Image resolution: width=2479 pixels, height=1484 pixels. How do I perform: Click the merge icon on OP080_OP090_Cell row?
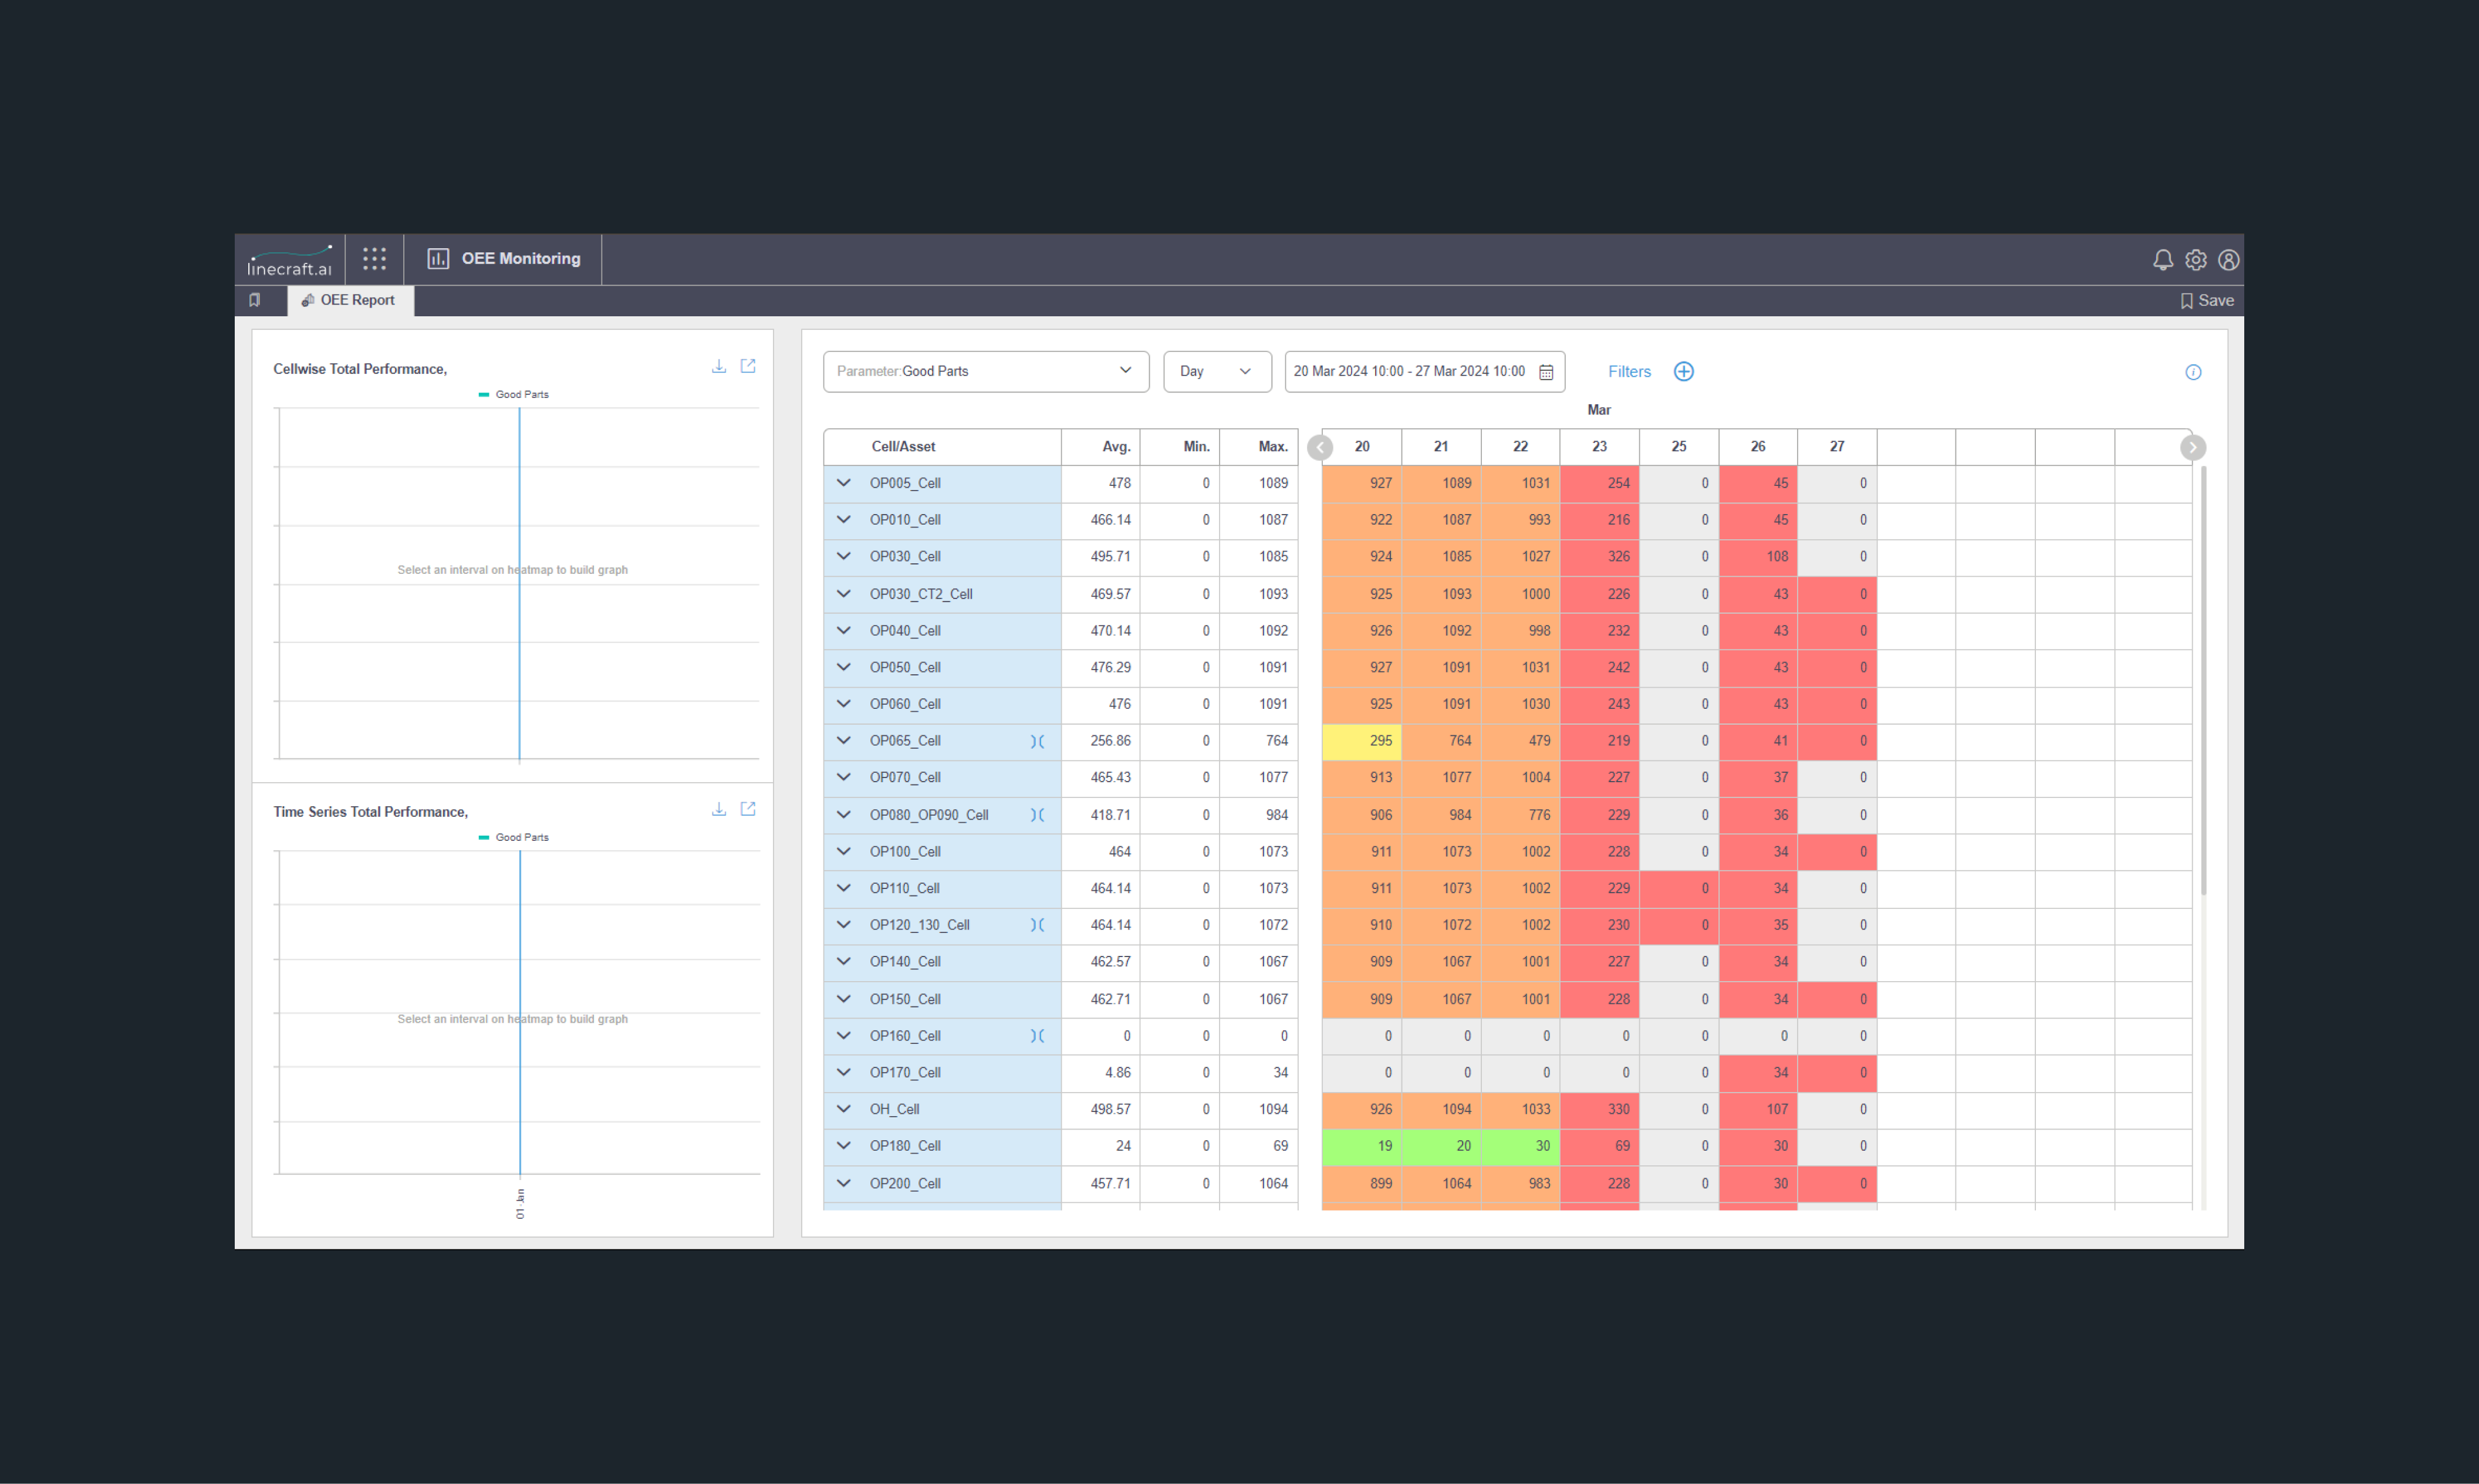(x=1038, y=815)
